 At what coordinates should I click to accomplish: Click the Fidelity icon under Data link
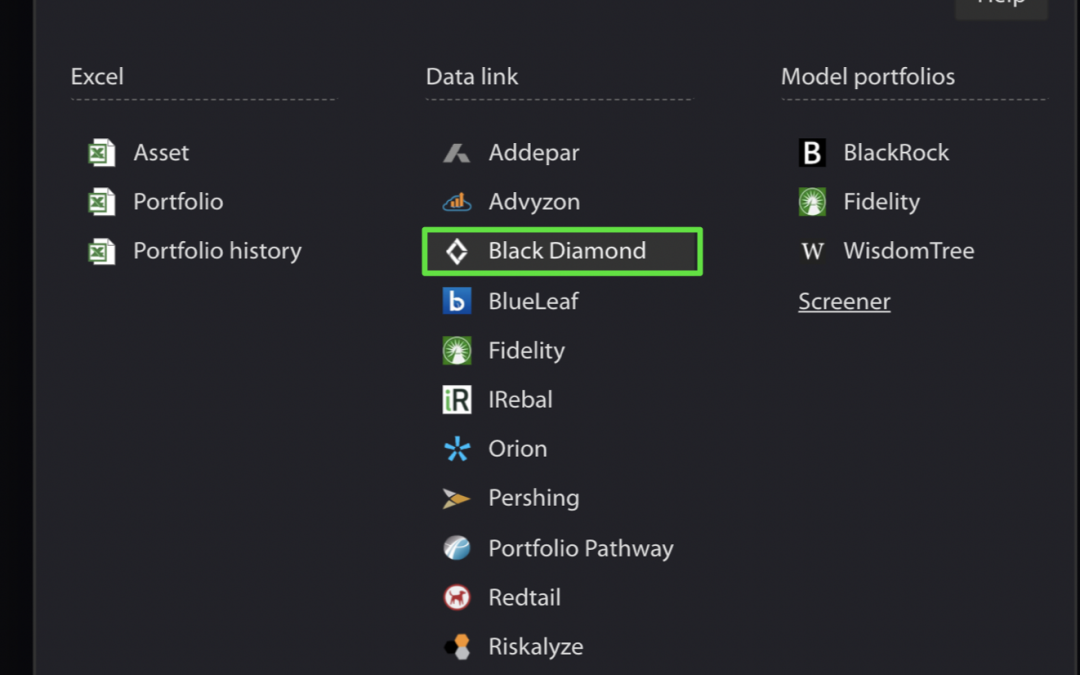(x=457, y=351)
